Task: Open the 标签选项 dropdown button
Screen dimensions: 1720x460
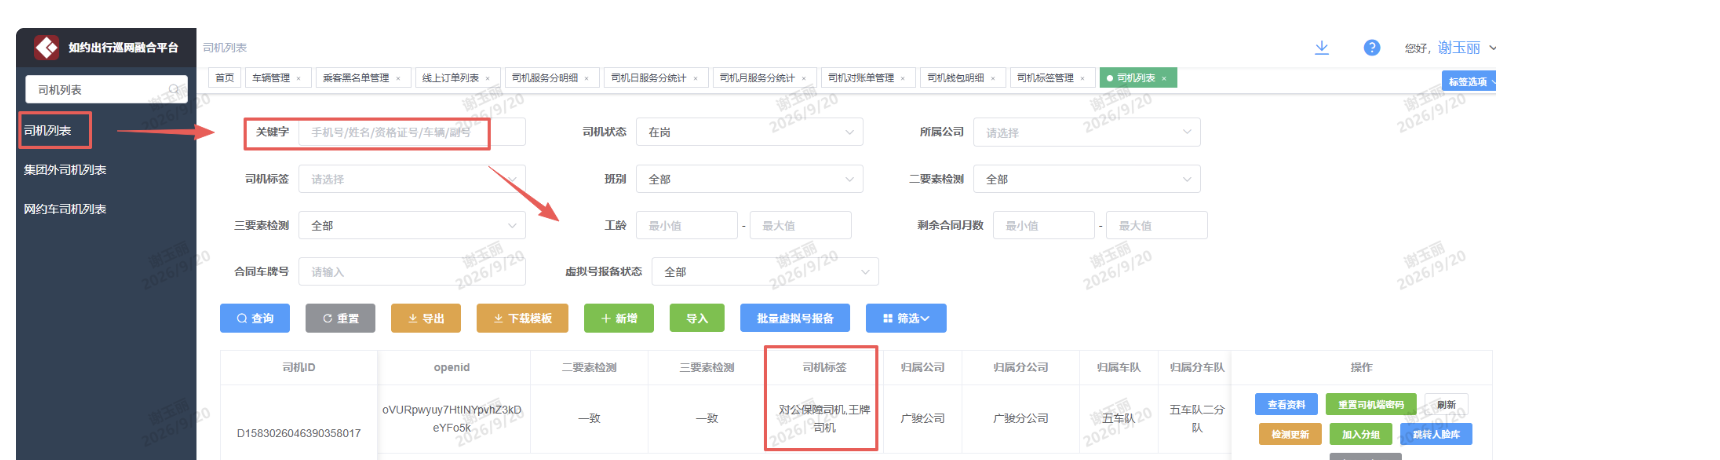Action: 1469,82
